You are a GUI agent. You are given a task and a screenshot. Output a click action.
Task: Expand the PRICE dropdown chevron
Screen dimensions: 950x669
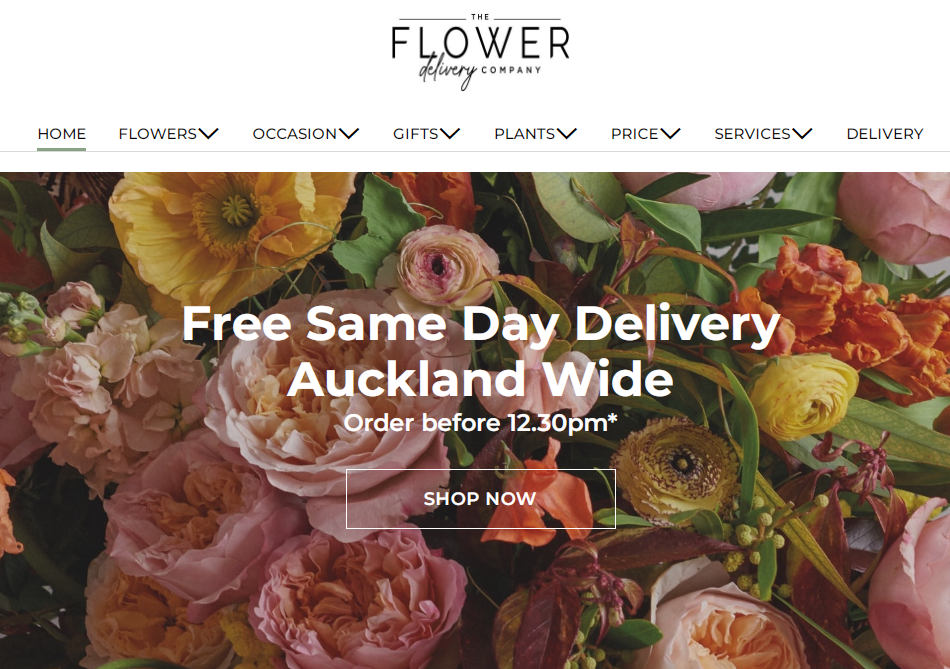tap(671, 134)
